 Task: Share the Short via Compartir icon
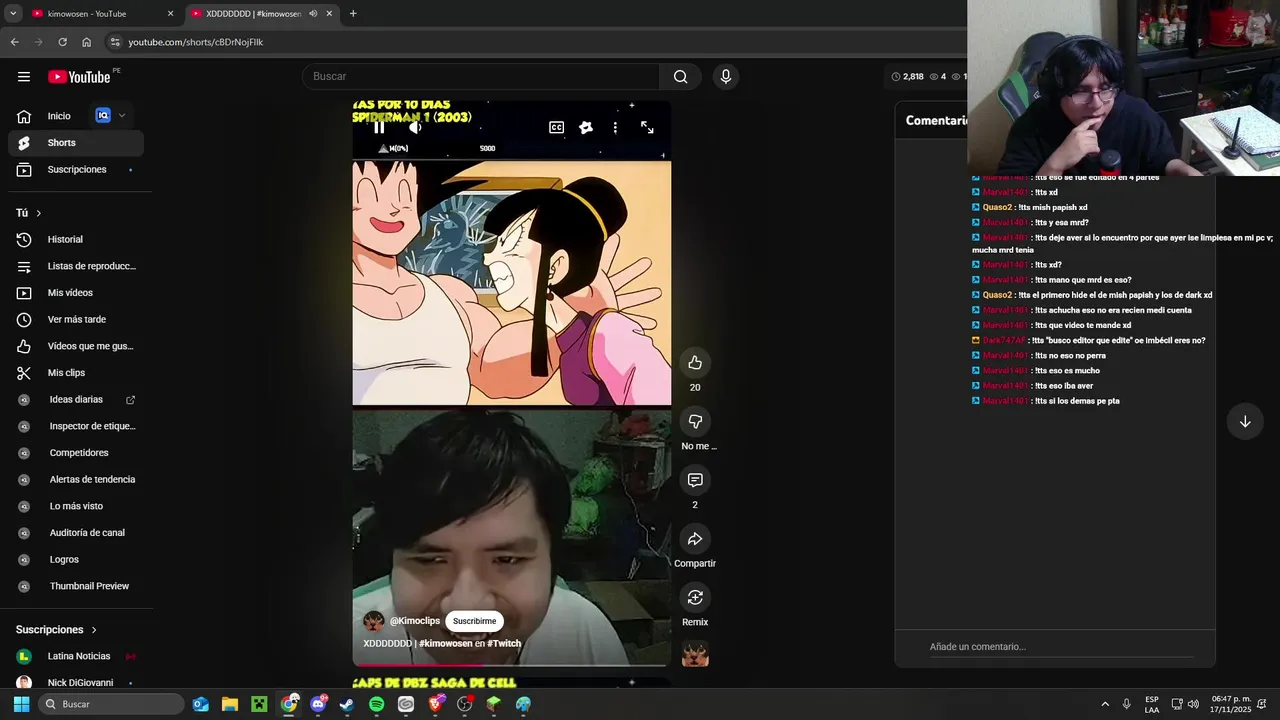pos(695,539)
